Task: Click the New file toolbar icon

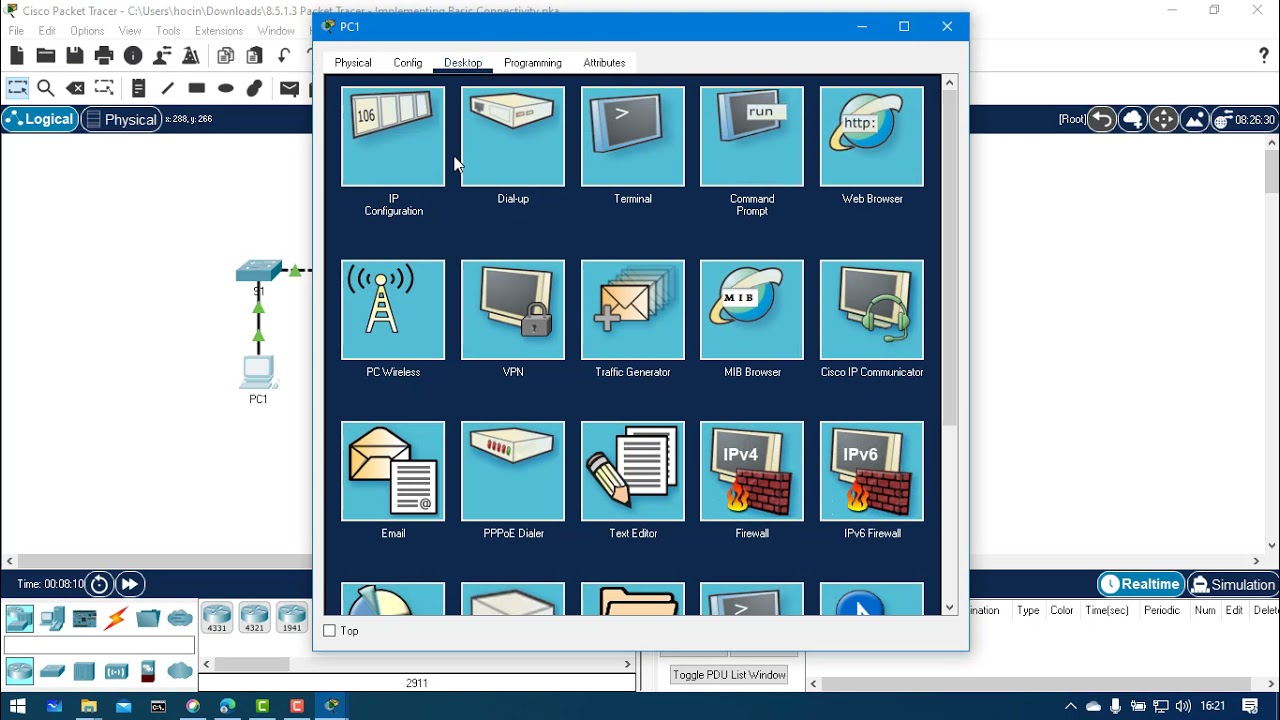Action: pos(17,56)
